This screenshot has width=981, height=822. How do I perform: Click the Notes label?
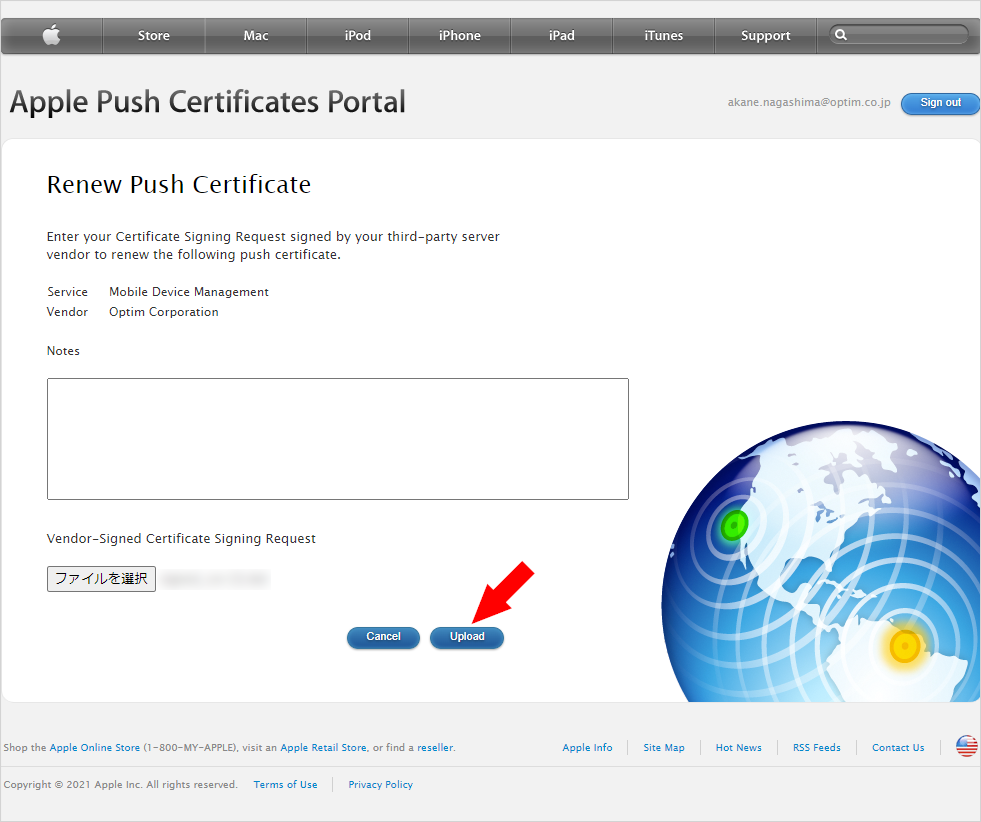click(63, 351)
